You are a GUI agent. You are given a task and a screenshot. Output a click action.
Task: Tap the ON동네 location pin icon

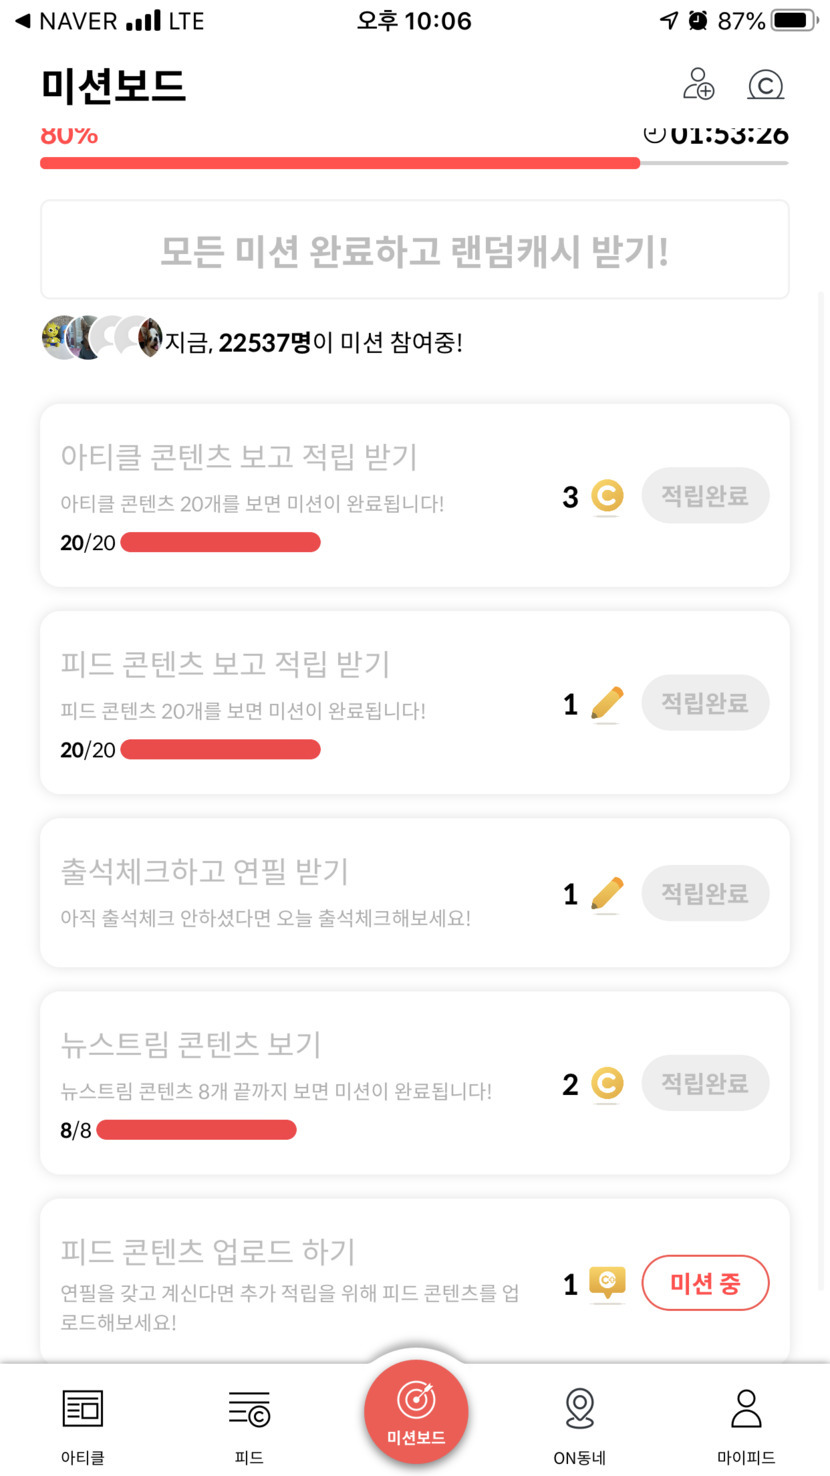(580, 1408)
